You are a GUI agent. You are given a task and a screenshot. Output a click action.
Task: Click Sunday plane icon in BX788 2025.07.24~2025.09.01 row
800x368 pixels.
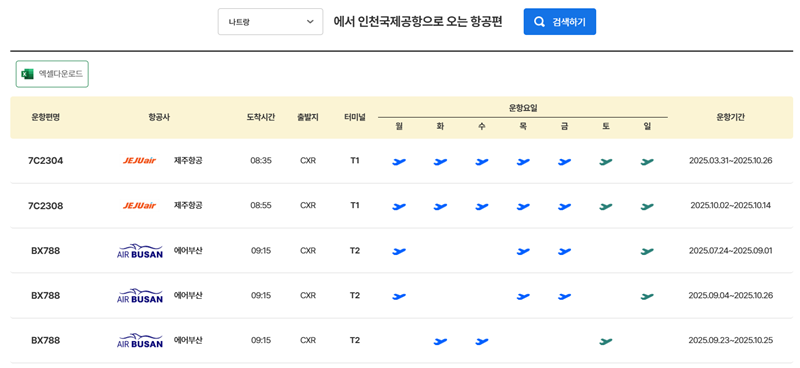point(647,251)
